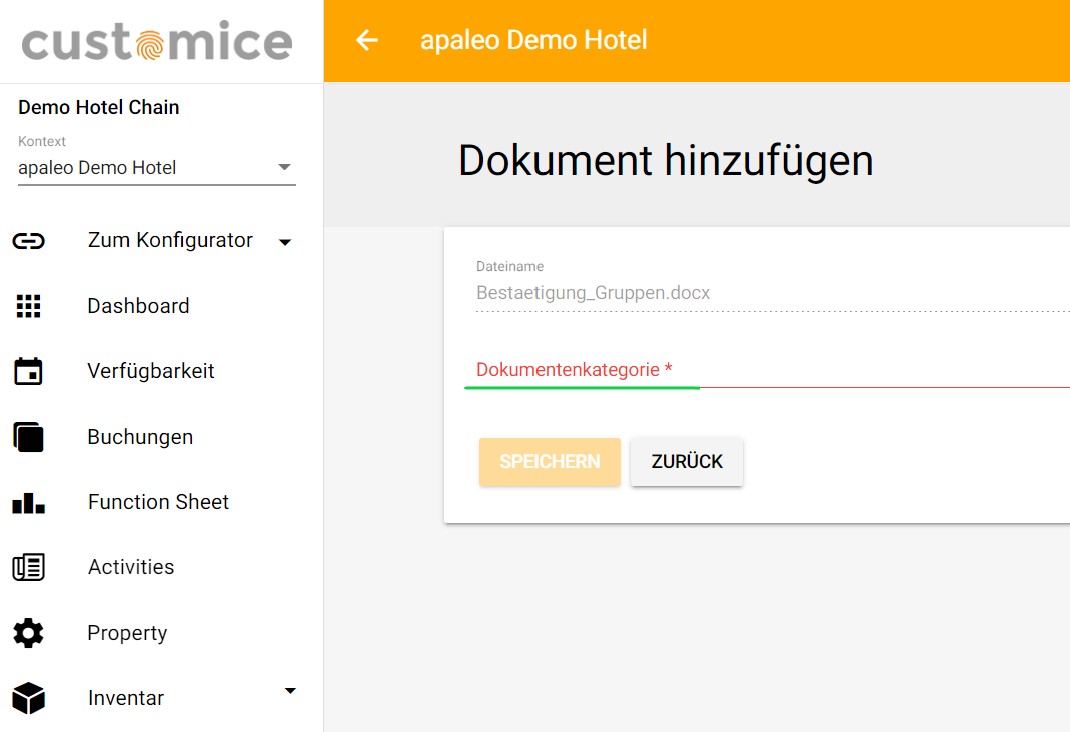Open Buchungen section
Image resolution: width=1070 pixels, height=732 pixels.
click(141, 437)
